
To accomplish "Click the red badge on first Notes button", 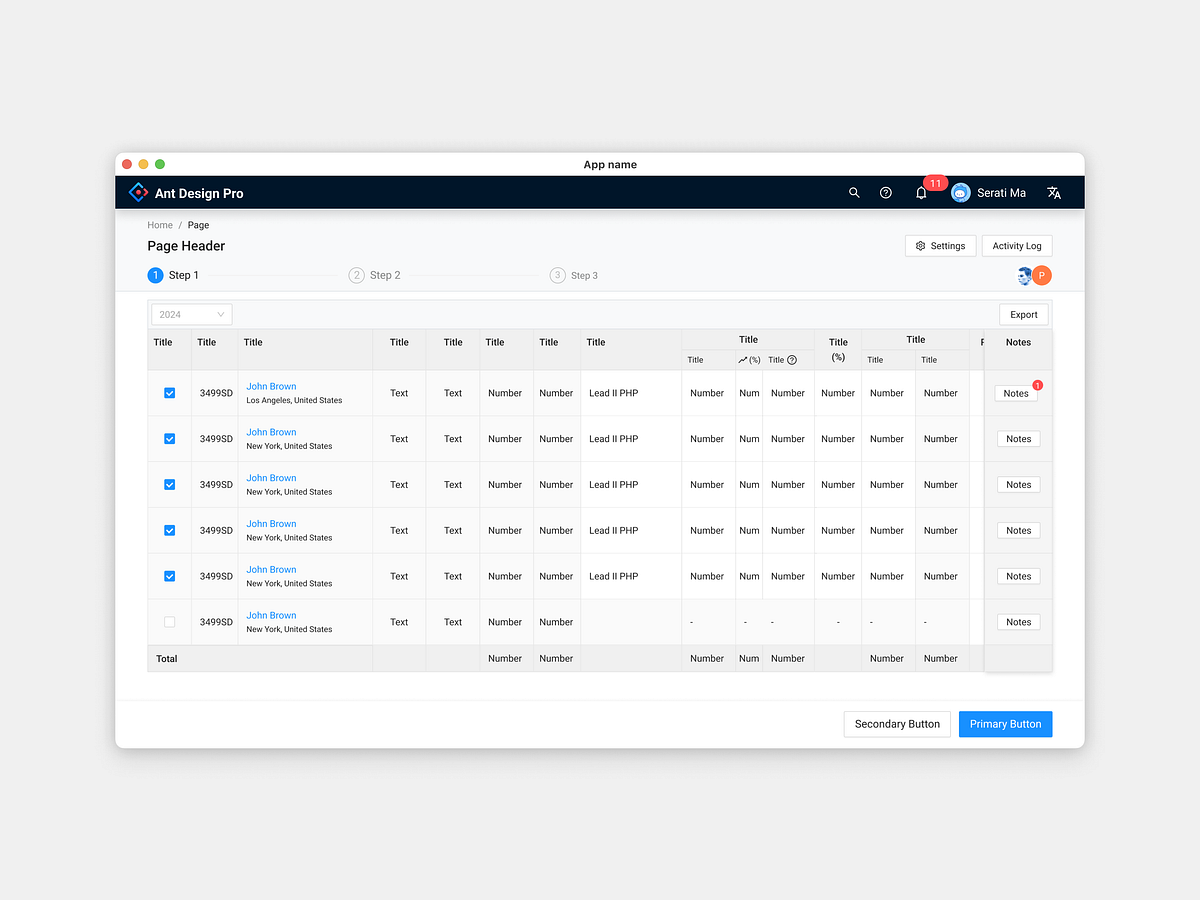I will click(x=1037, y=385).
